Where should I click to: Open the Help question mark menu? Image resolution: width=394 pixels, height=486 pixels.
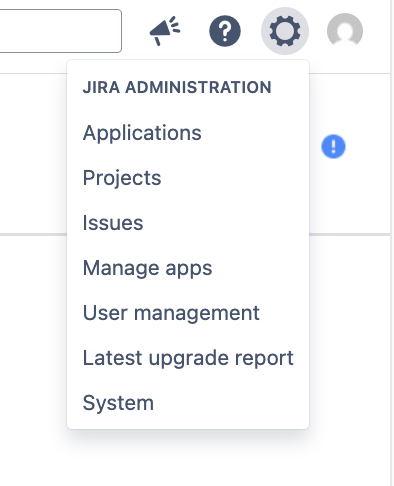(225, 31)
